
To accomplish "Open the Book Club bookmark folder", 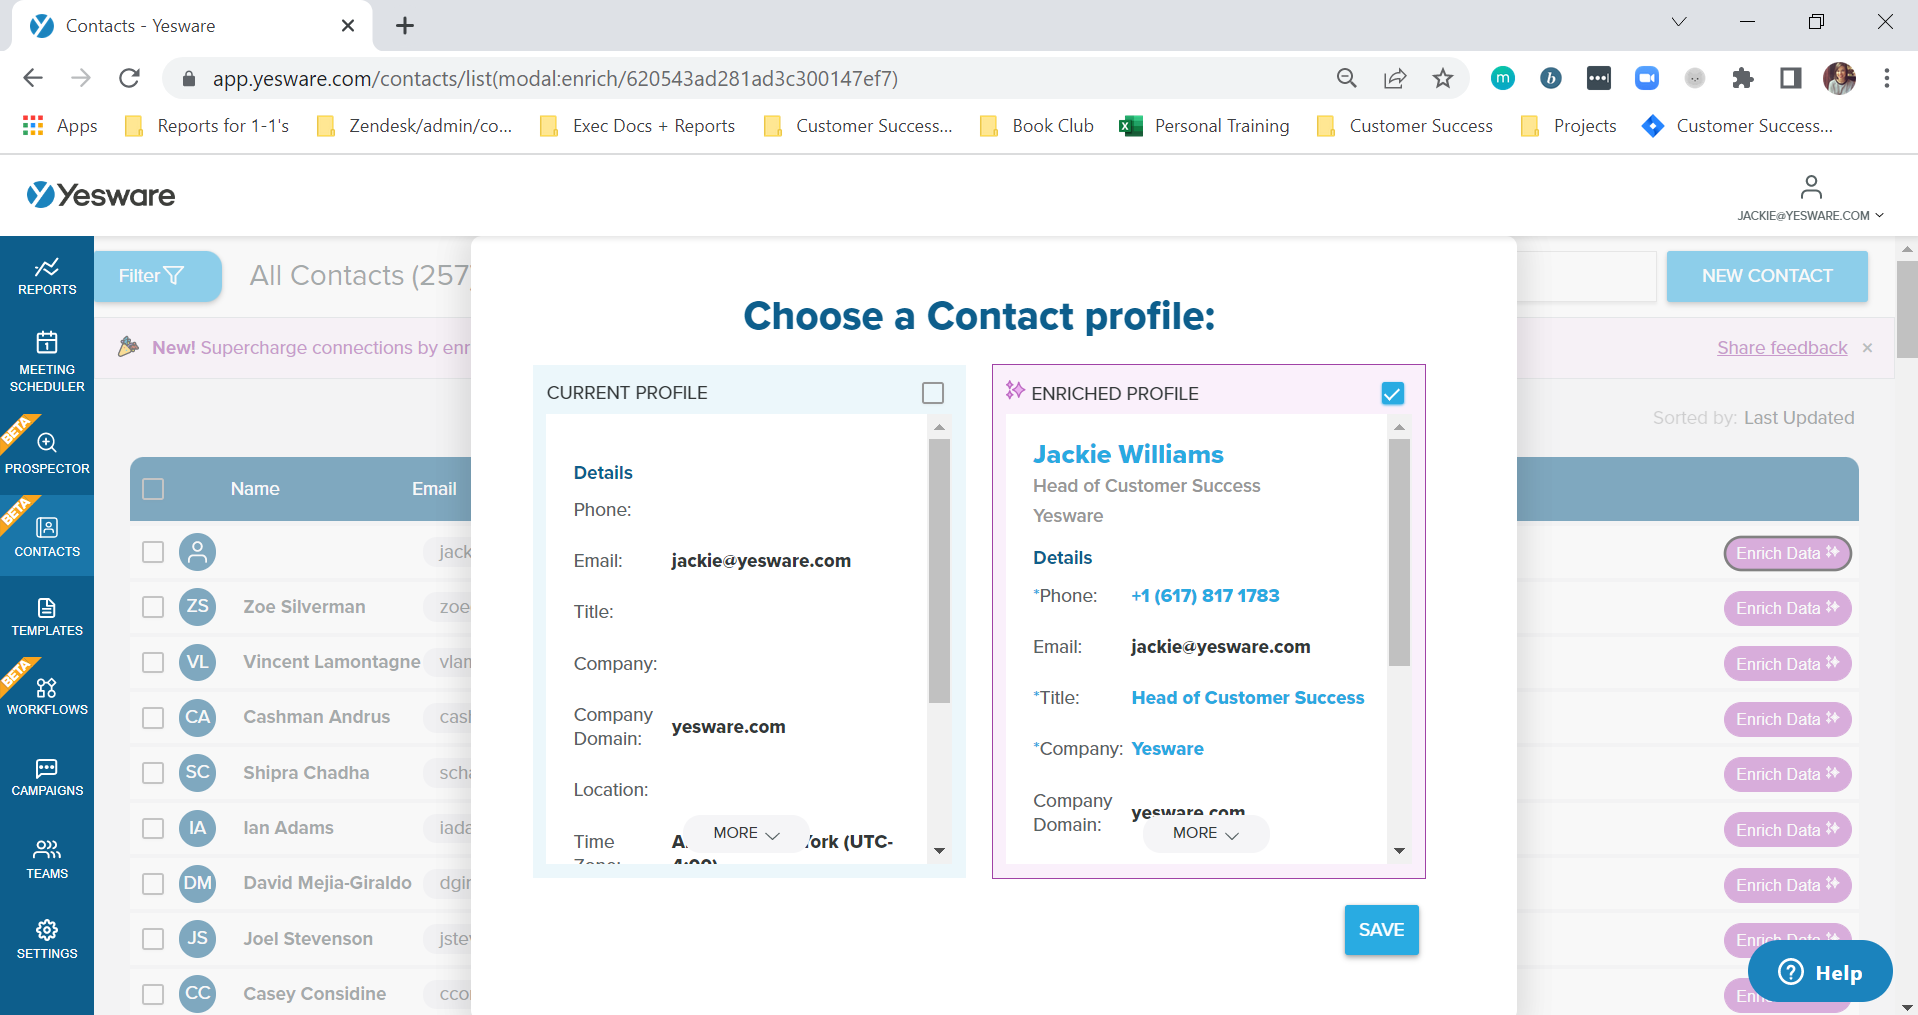I will pyautogui.click(x=1037, y=126).
